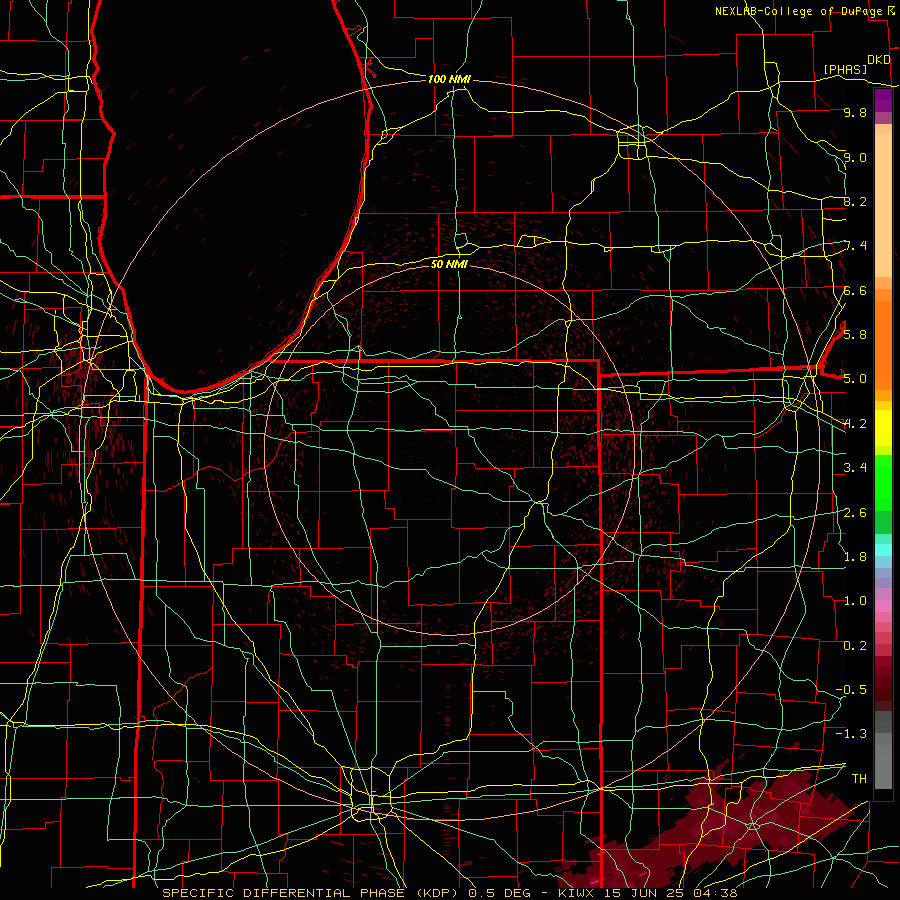Click the 8.2 scale value
Screen dimensions: 900x900
[855, 201]
